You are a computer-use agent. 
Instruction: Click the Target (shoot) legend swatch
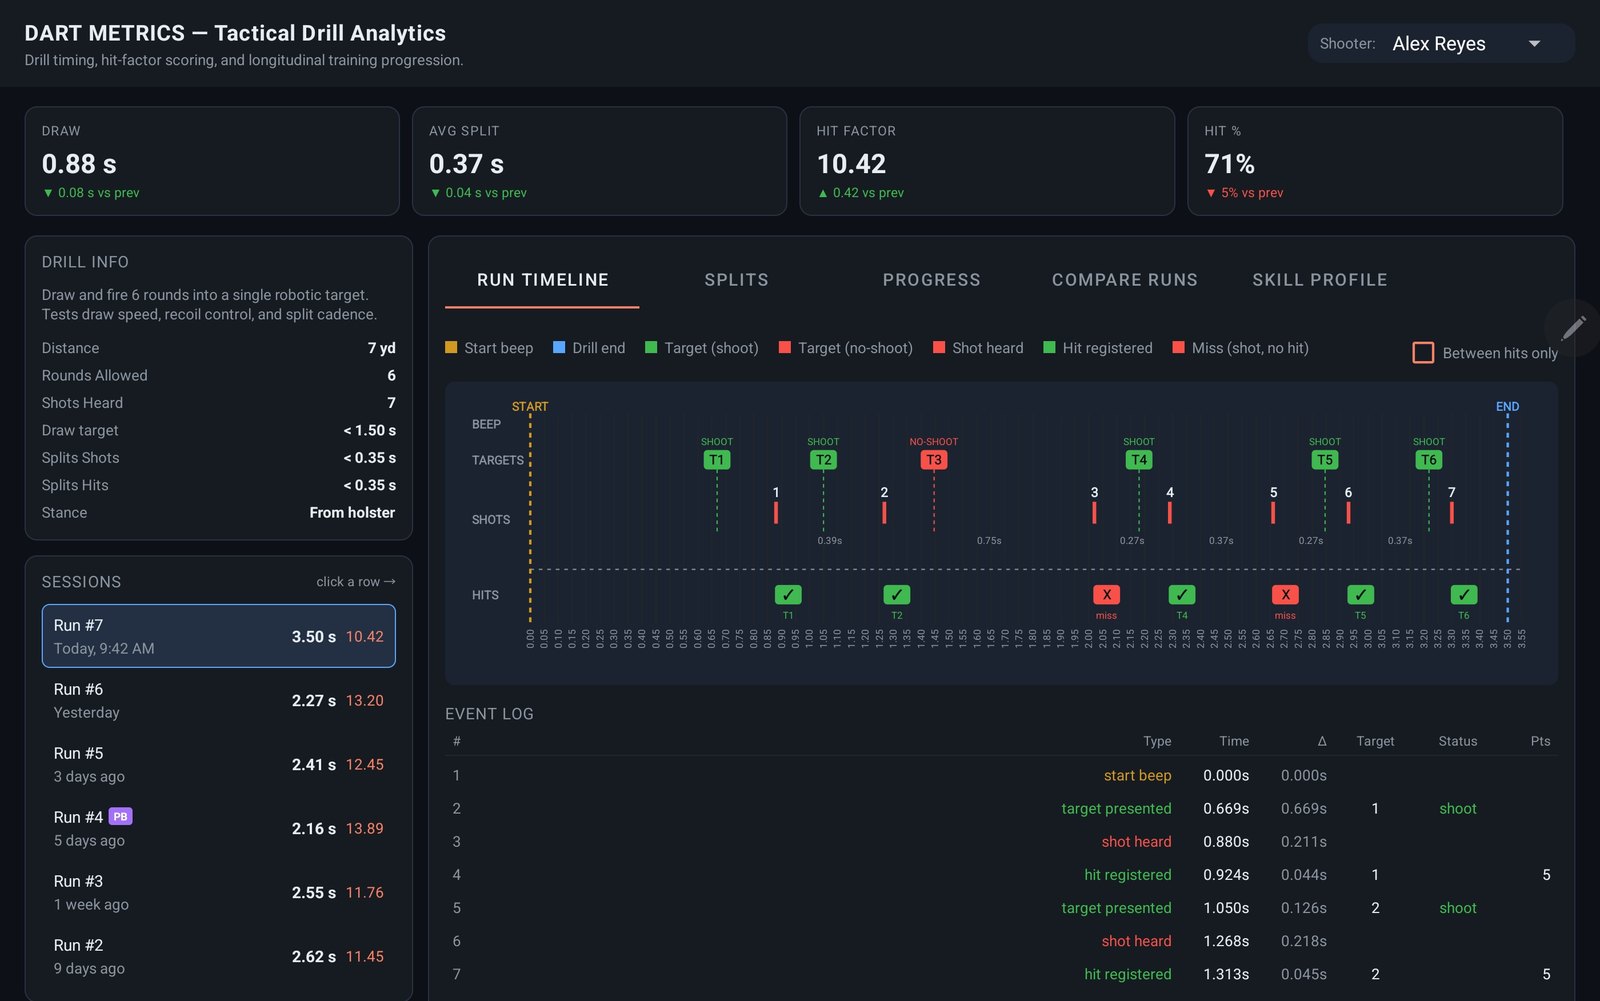(651, 347)
